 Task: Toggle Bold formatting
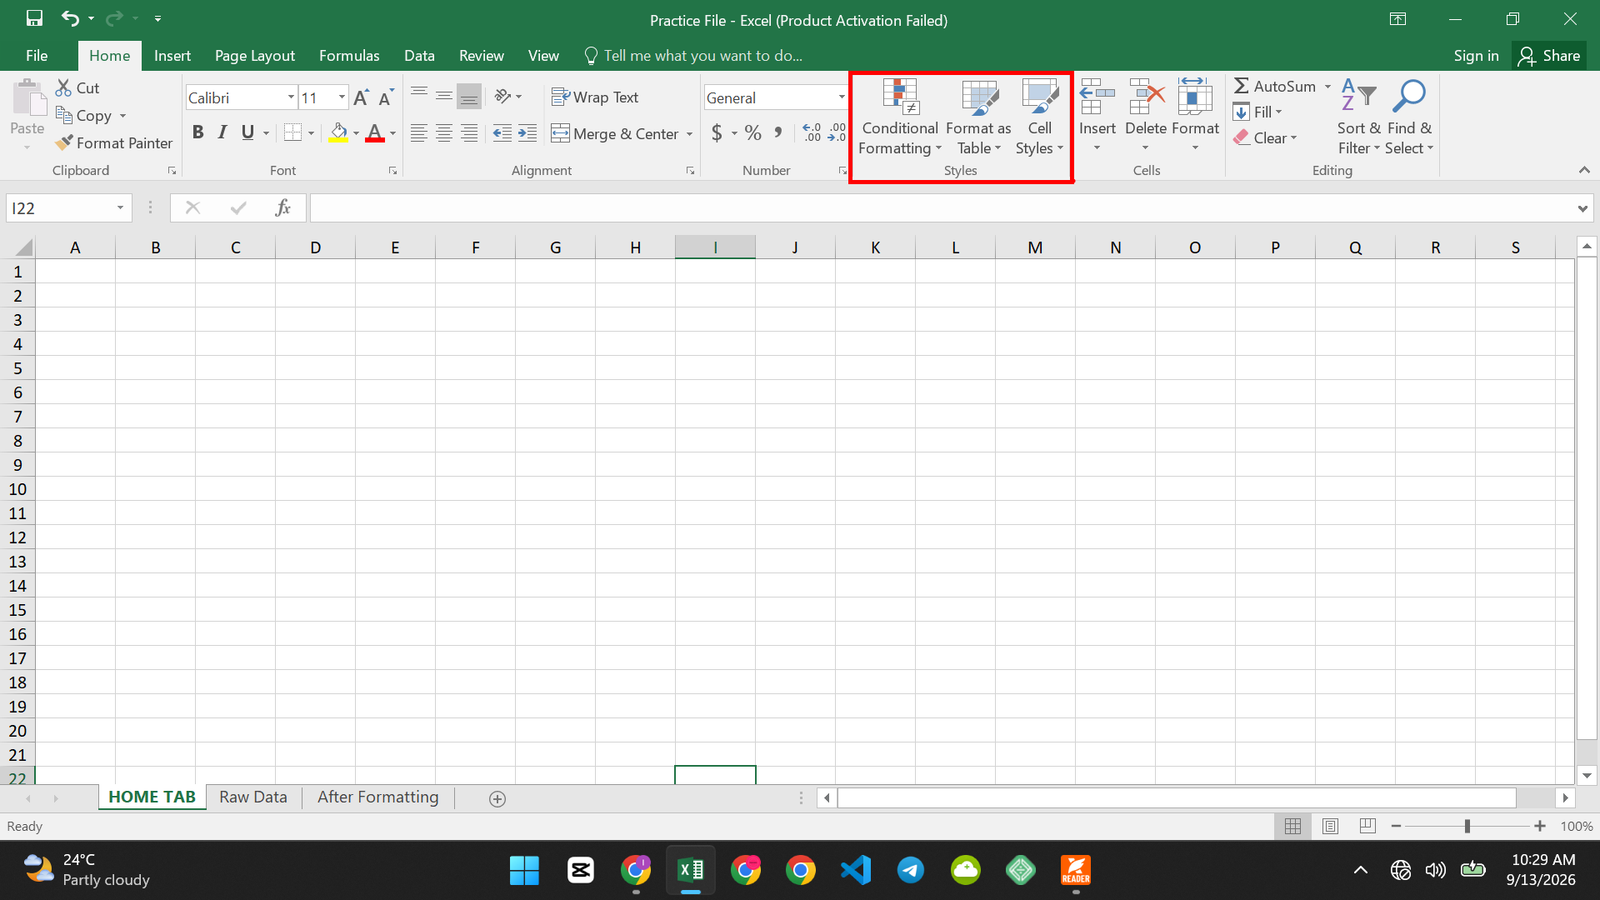point(198,133)
